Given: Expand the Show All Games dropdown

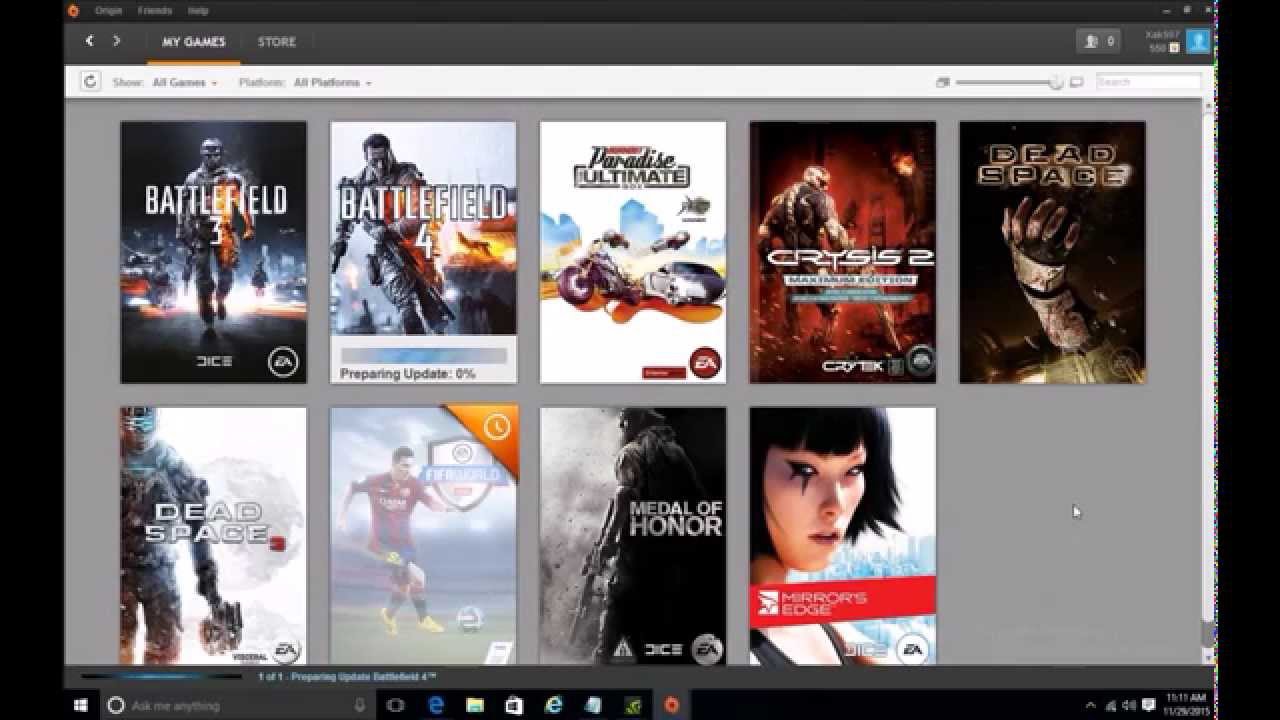Looking at the screenshot, I should pyautogui.click(x=184, y=83).
